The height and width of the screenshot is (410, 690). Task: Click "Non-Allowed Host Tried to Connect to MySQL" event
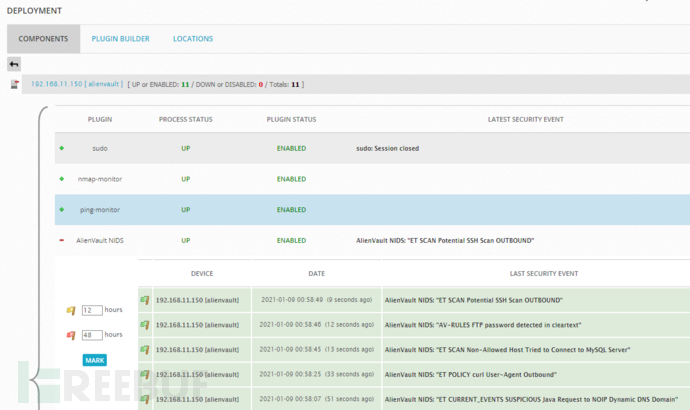(x=507, y=350)
